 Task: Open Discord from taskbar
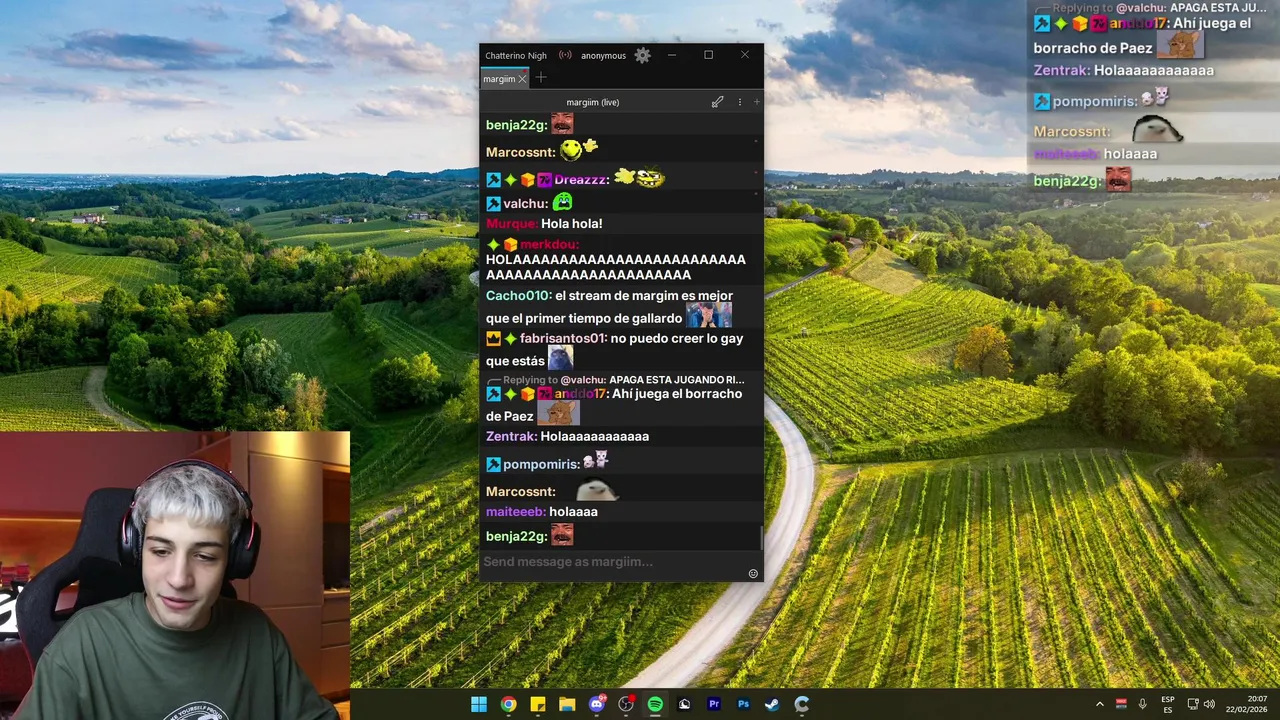tap(597, 704)
